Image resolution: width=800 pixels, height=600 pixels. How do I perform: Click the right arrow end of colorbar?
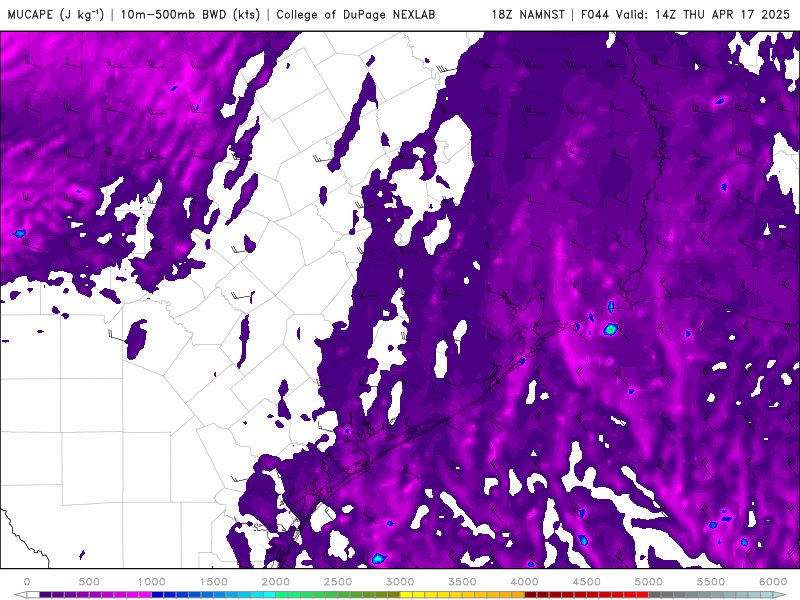(780, 595)
